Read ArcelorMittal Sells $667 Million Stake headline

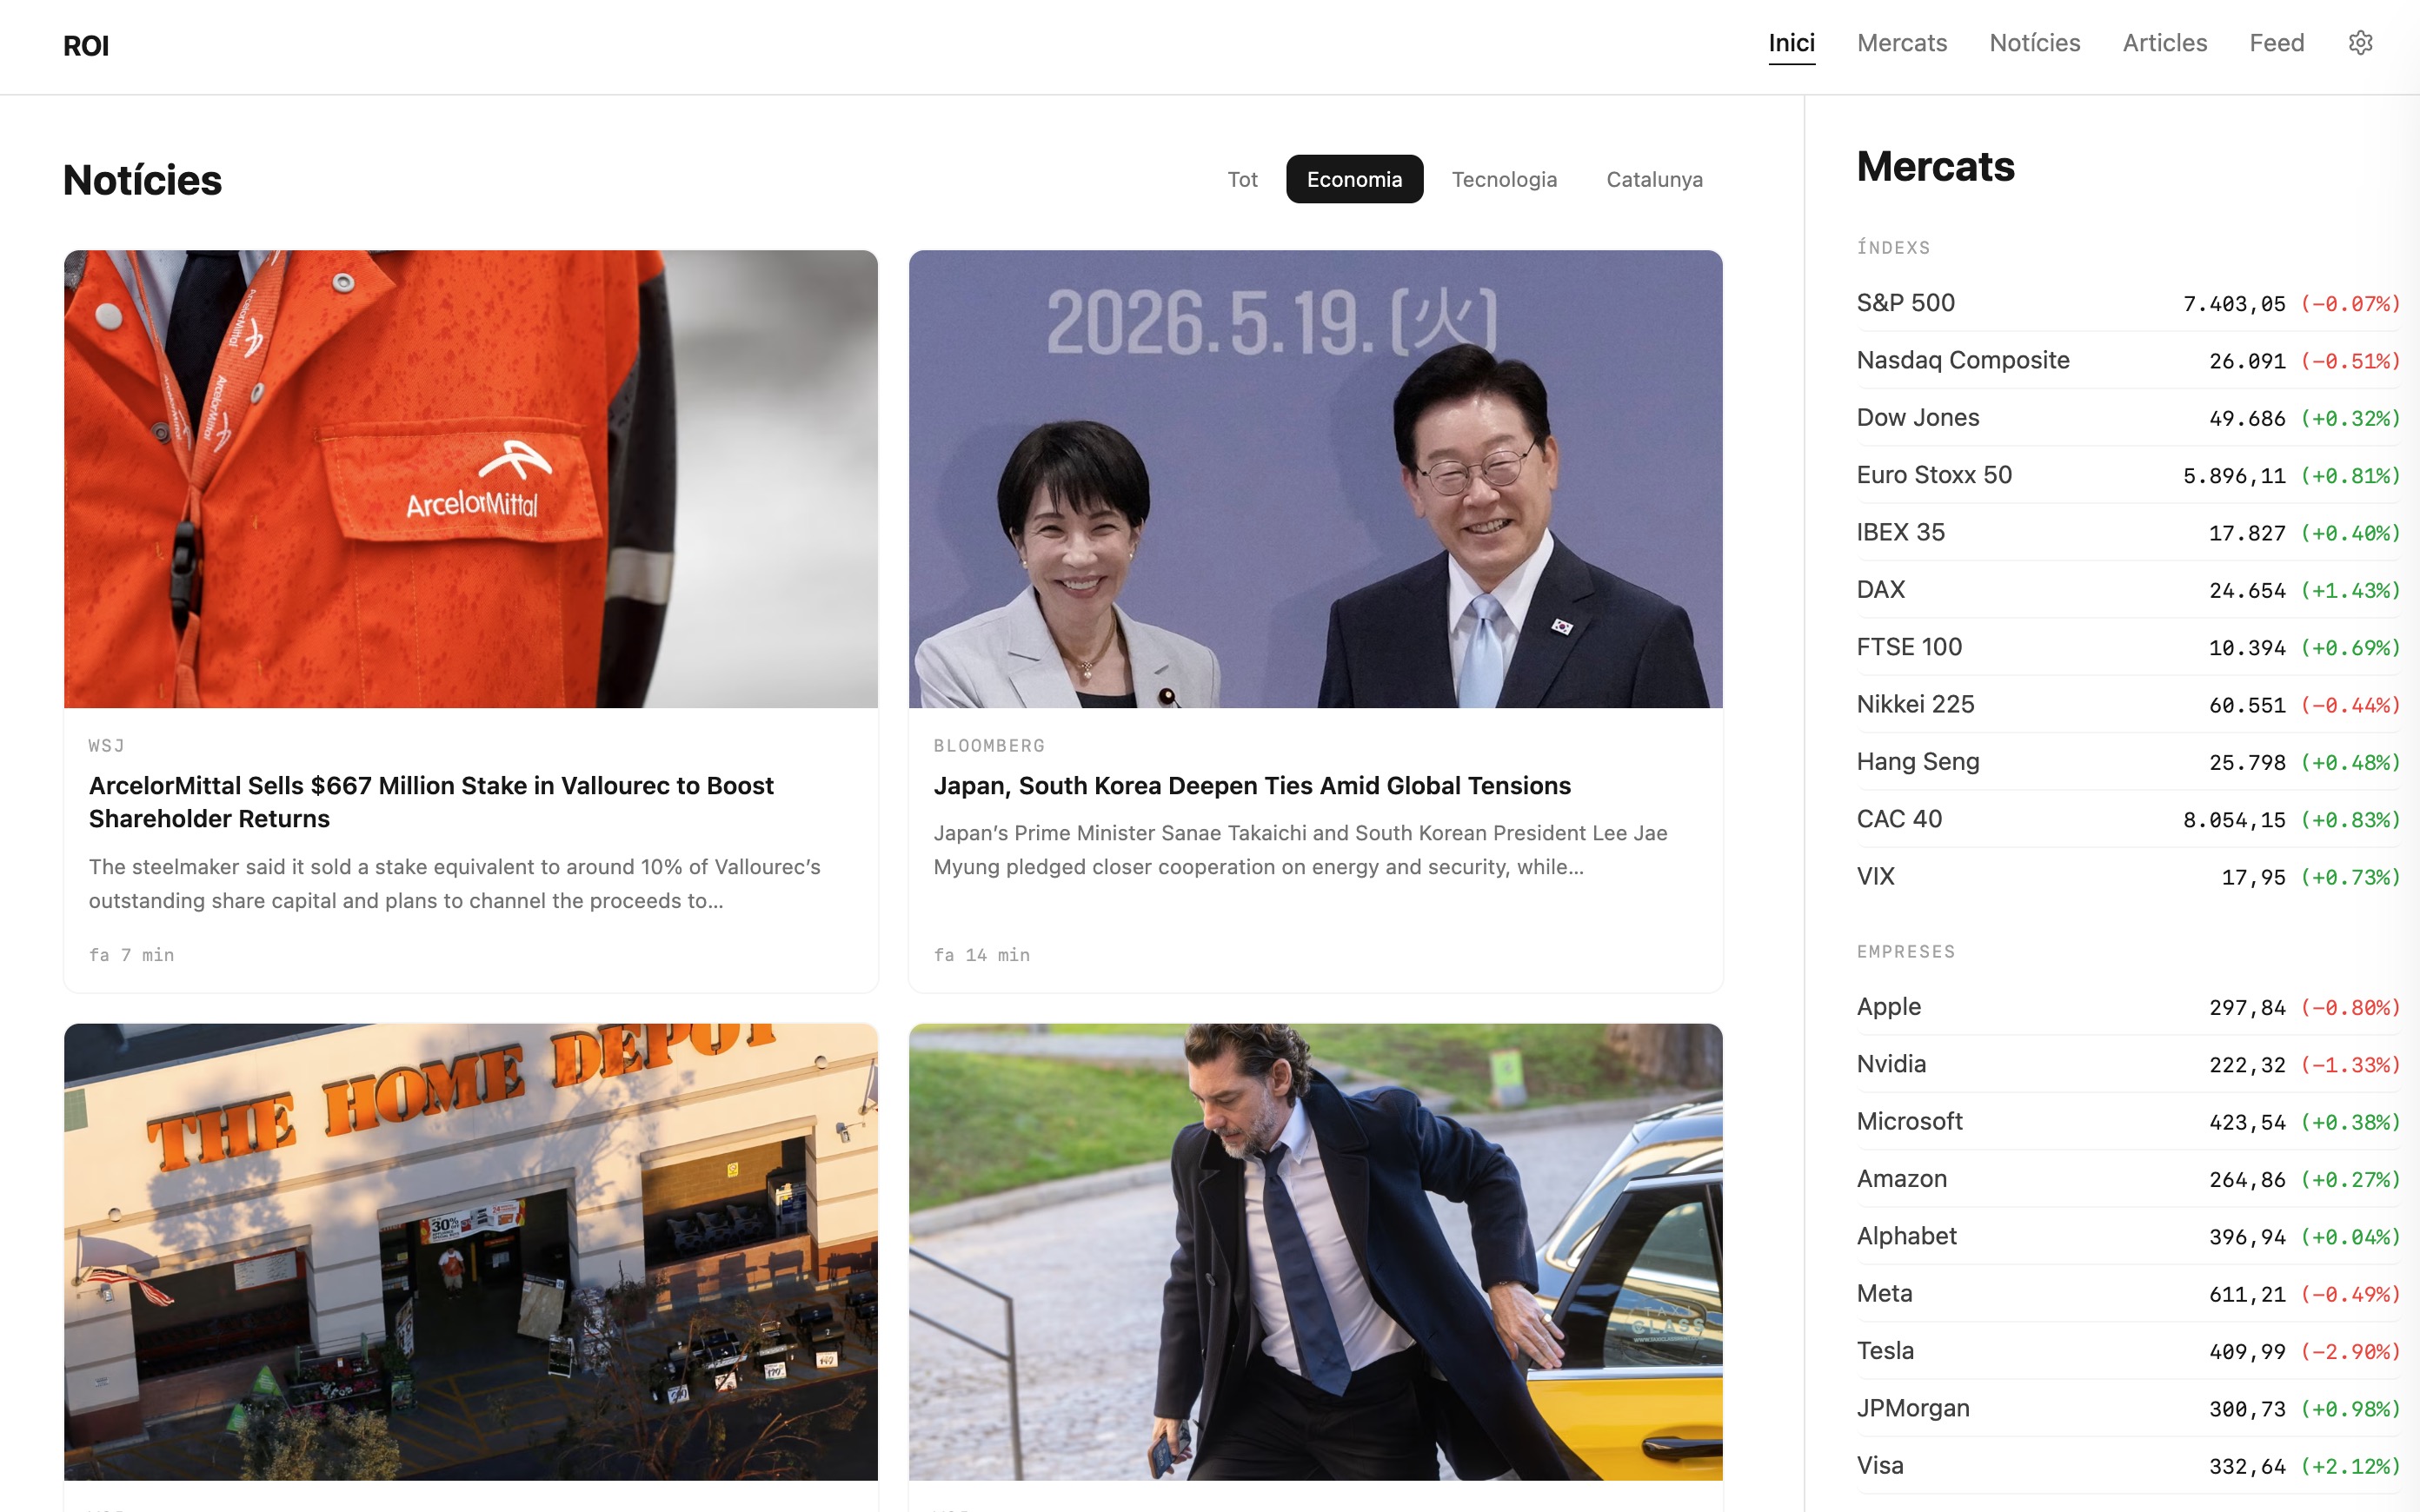[x=431, y=802]
